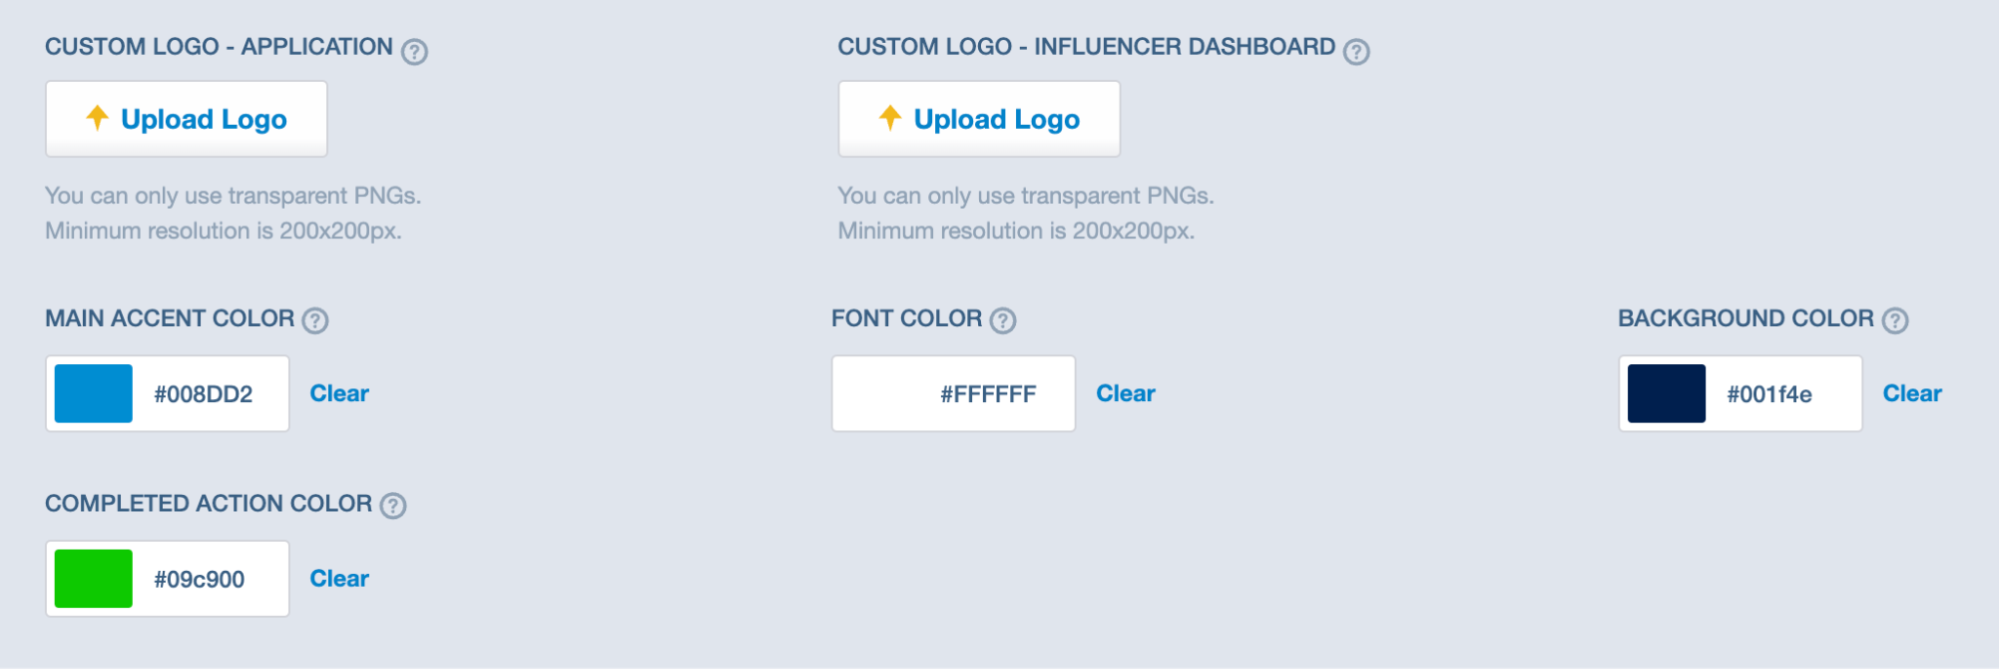Screen dimensions: 1999x669
Task: Open the dark navy Background color swatch
Action: (x=1666, y=393)
